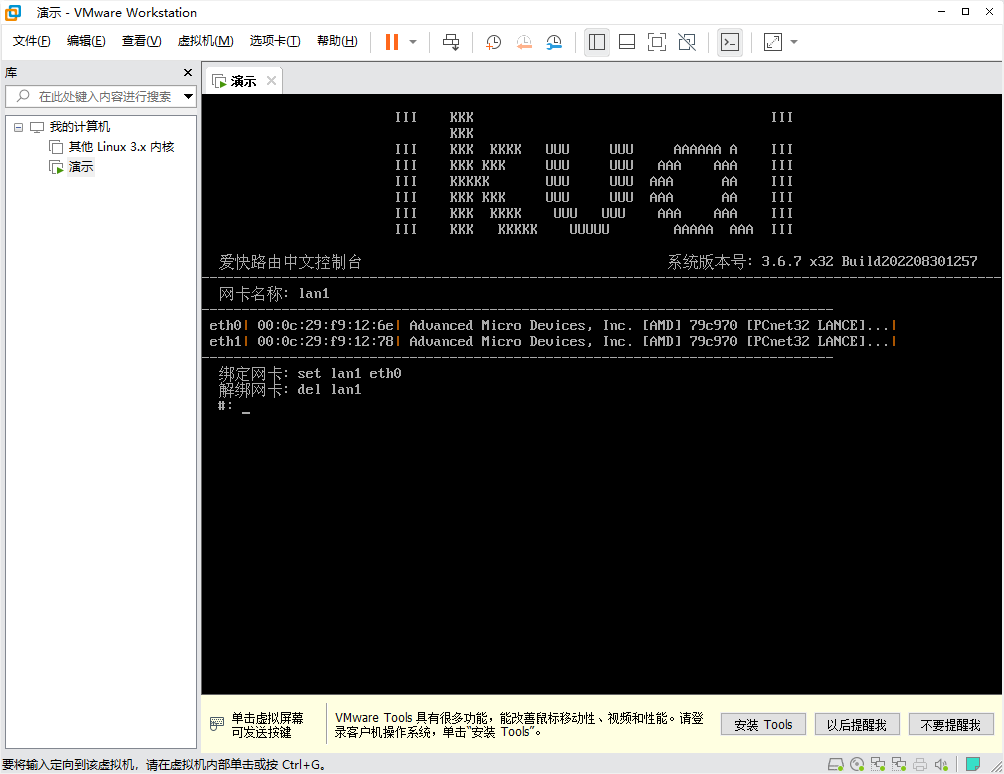Click the 系统版本号 build text
This screenshot has width=1004, height=774.
pyautogui.click(x=822, y=261)
